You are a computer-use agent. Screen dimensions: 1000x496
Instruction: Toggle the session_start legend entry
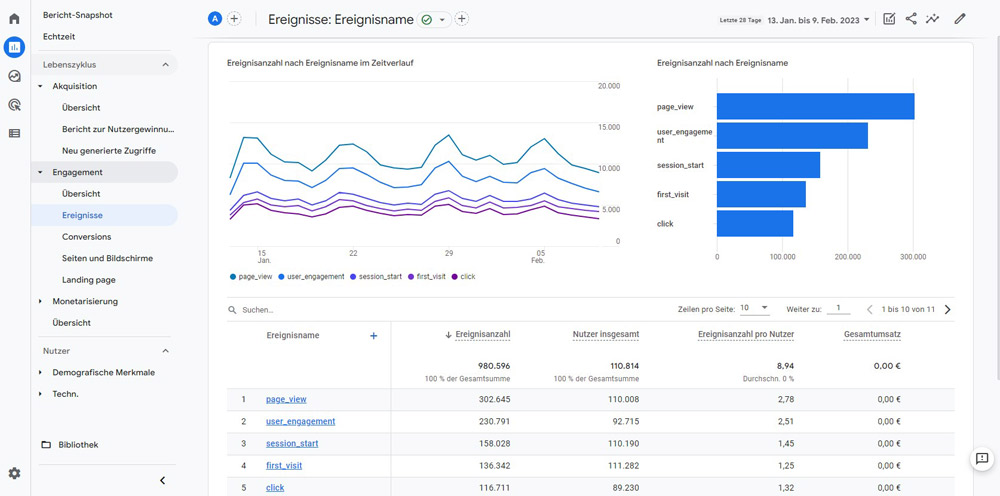pos(374,276)
